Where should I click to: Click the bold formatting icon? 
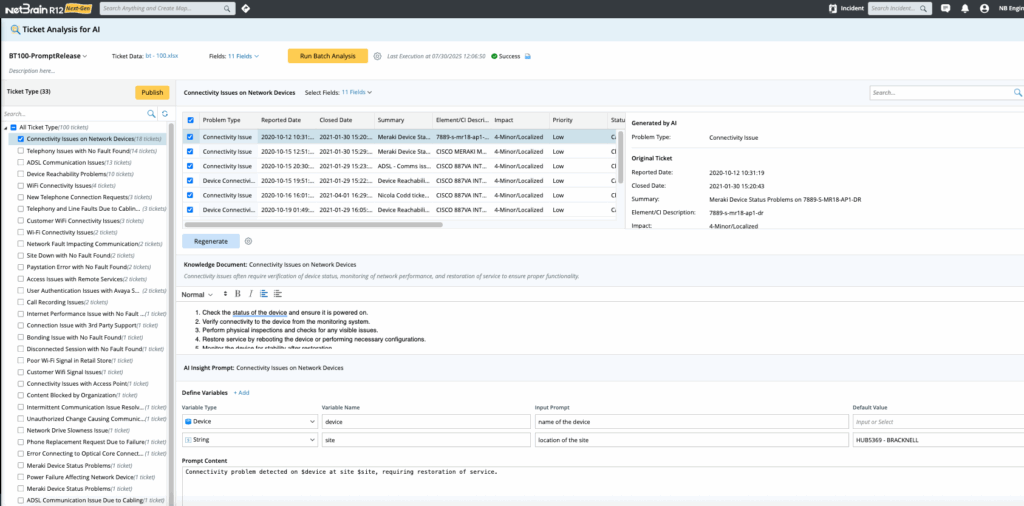coord(237,294)
